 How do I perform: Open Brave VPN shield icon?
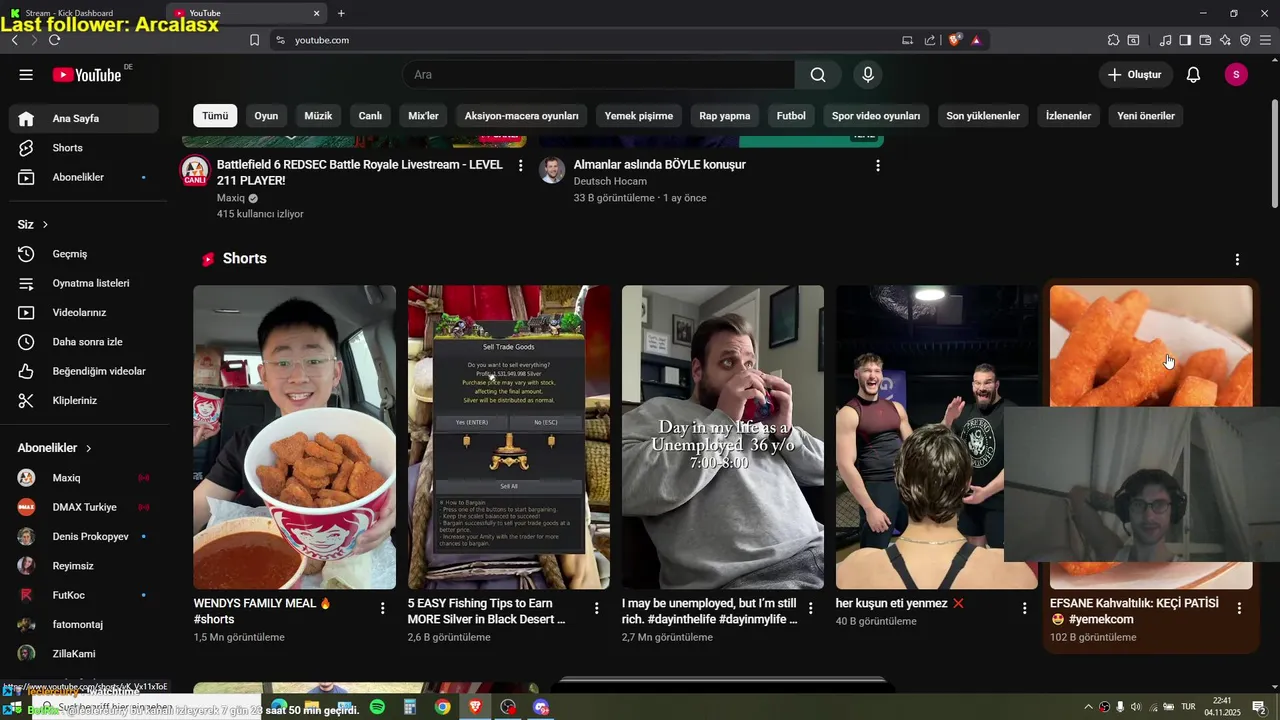coord(1245,40)
